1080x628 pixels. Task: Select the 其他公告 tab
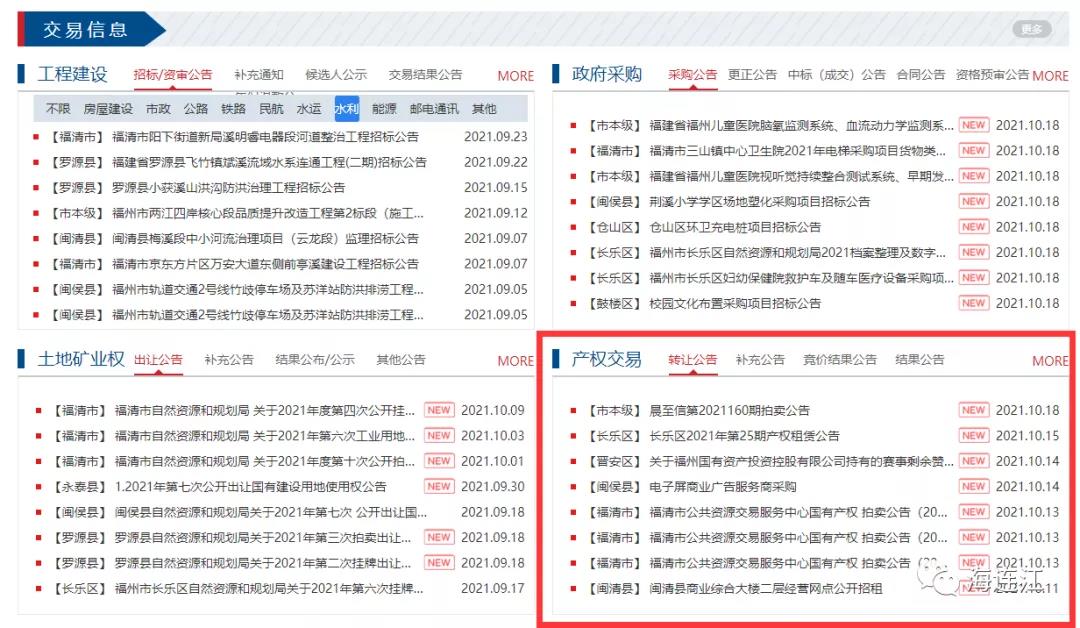401,359
